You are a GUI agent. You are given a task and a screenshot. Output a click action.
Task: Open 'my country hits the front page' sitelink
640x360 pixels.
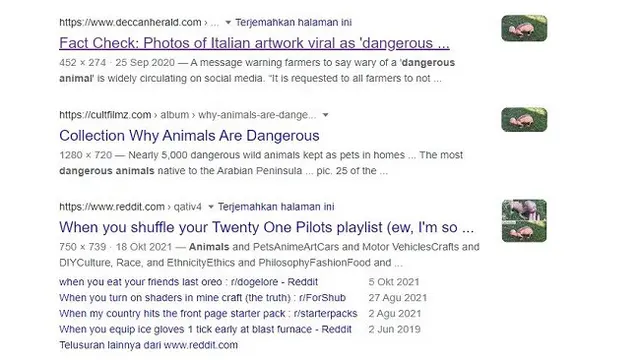208,314
